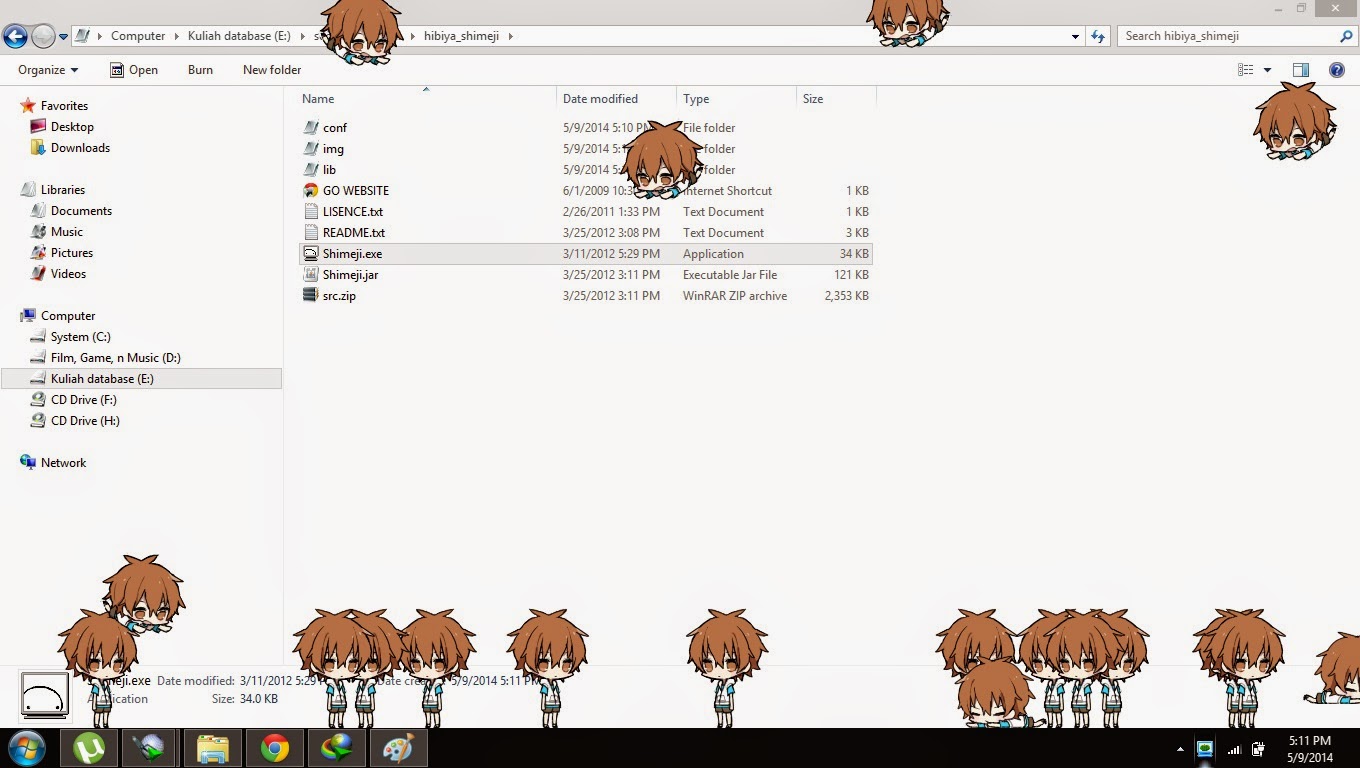Click 2,353 KB size of src.zip
The height and width of the screenshot is (768, 1360).
(846, 296)
